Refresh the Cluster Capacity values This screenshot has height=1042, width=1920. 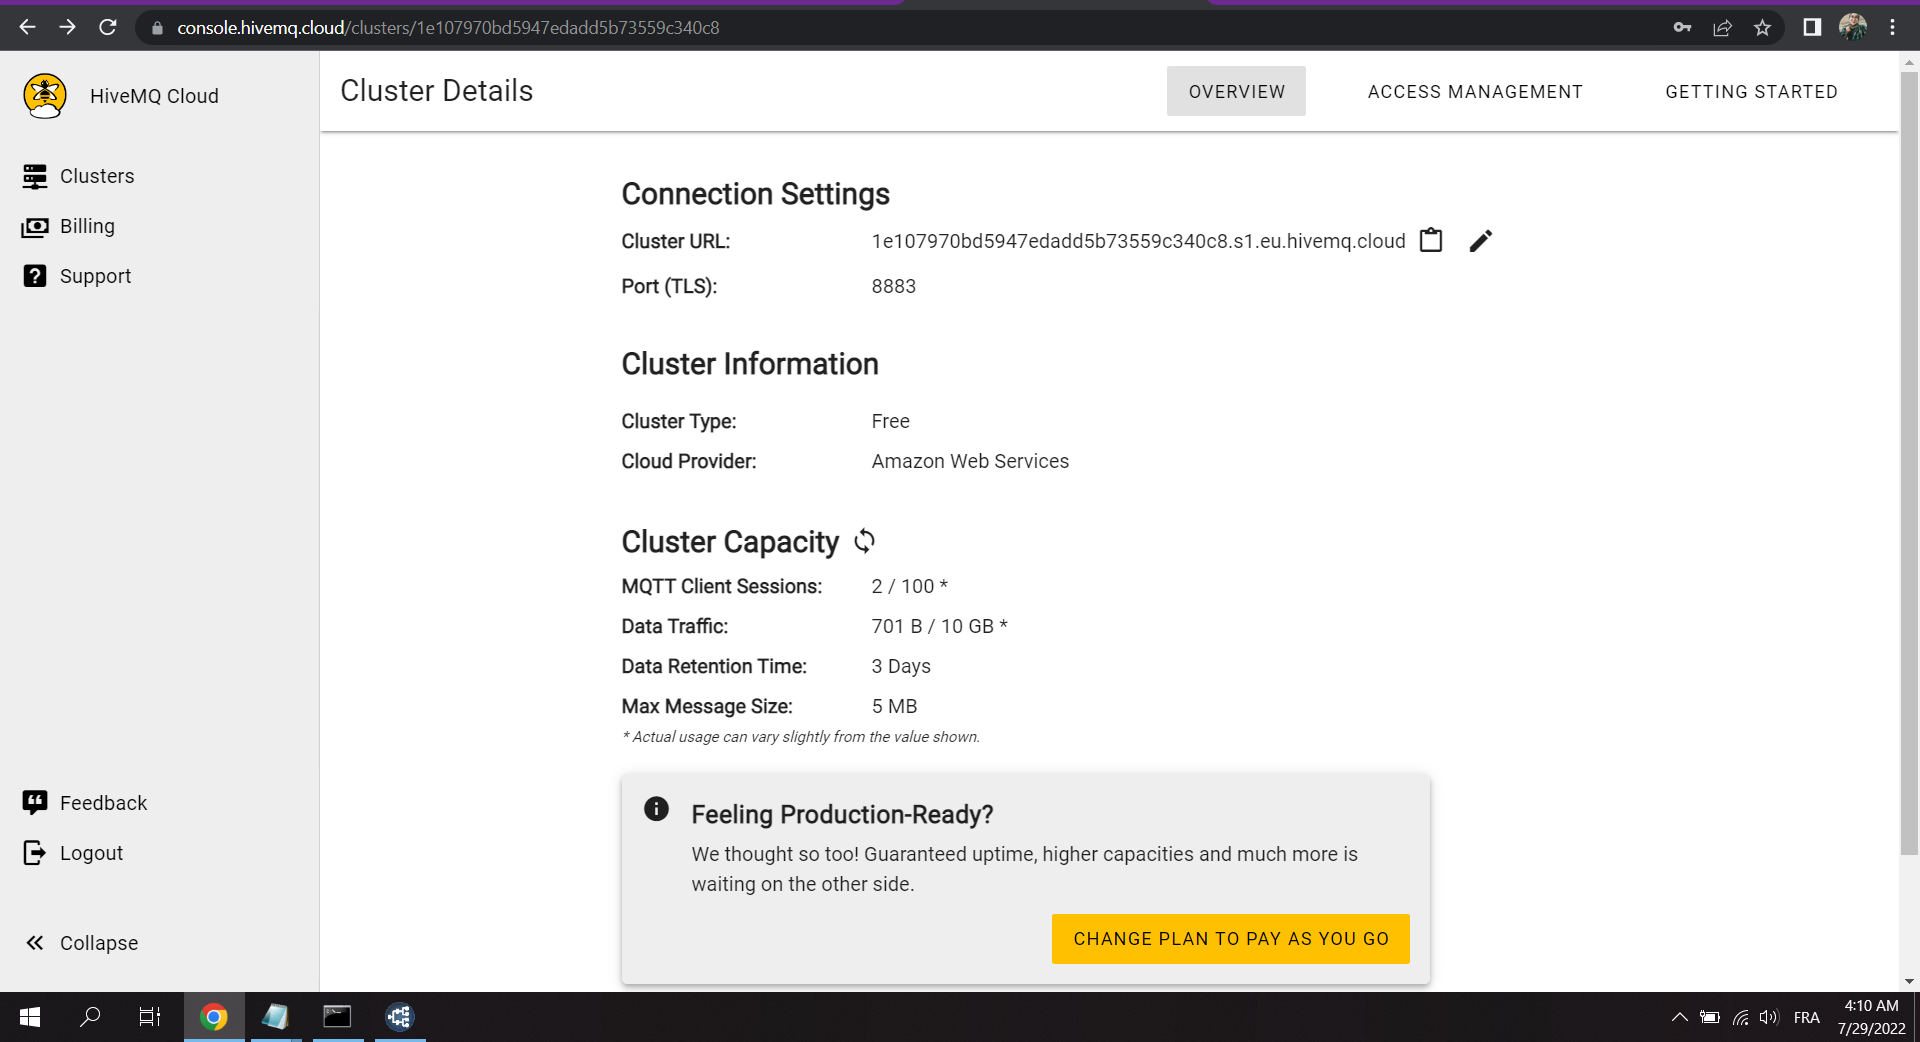pos(865,541)
